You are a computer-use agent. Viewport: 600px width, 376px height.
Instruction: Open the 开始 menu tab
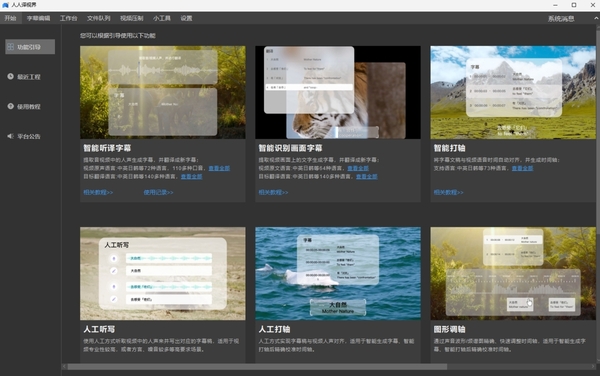(x=10, y=18)
